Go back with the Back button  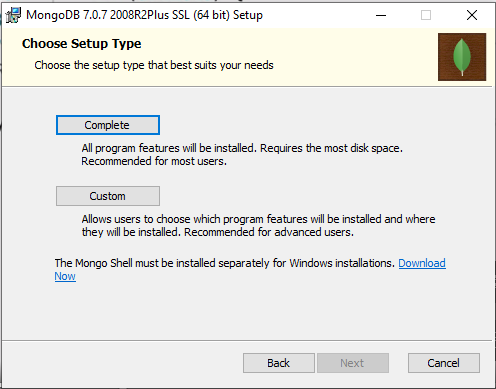279,363
